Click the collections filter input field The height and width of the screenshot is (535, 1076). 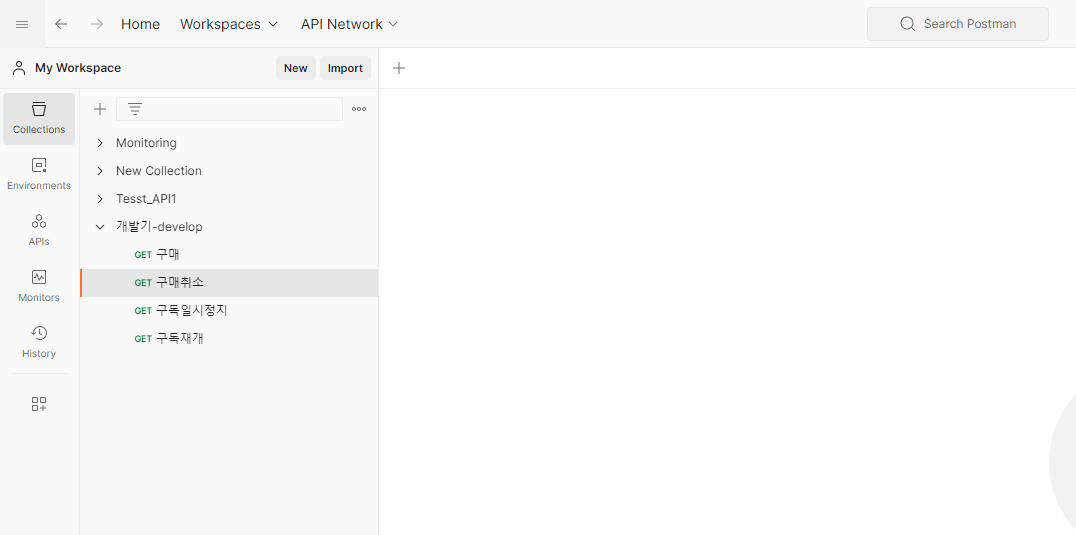(x=229, y=109)
